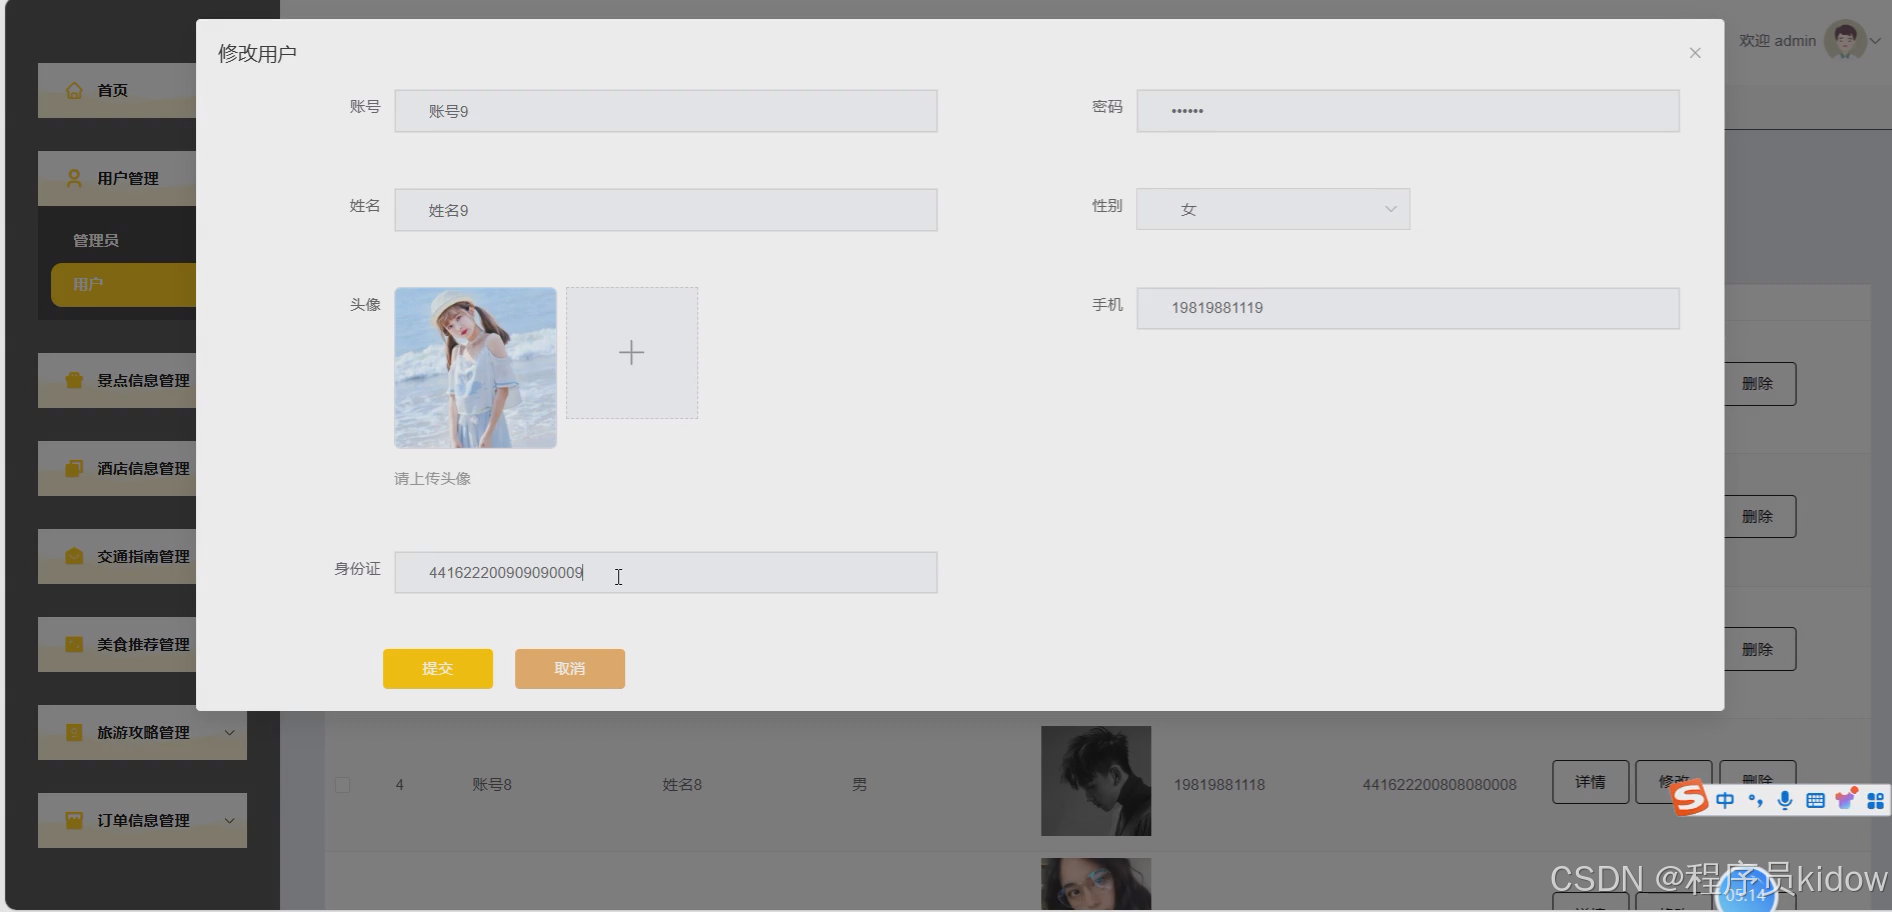Viewport: 1892px width, 912px height.
Task: Toggle the IME punctuation mode icon
Action: [x=1755, y=800]
